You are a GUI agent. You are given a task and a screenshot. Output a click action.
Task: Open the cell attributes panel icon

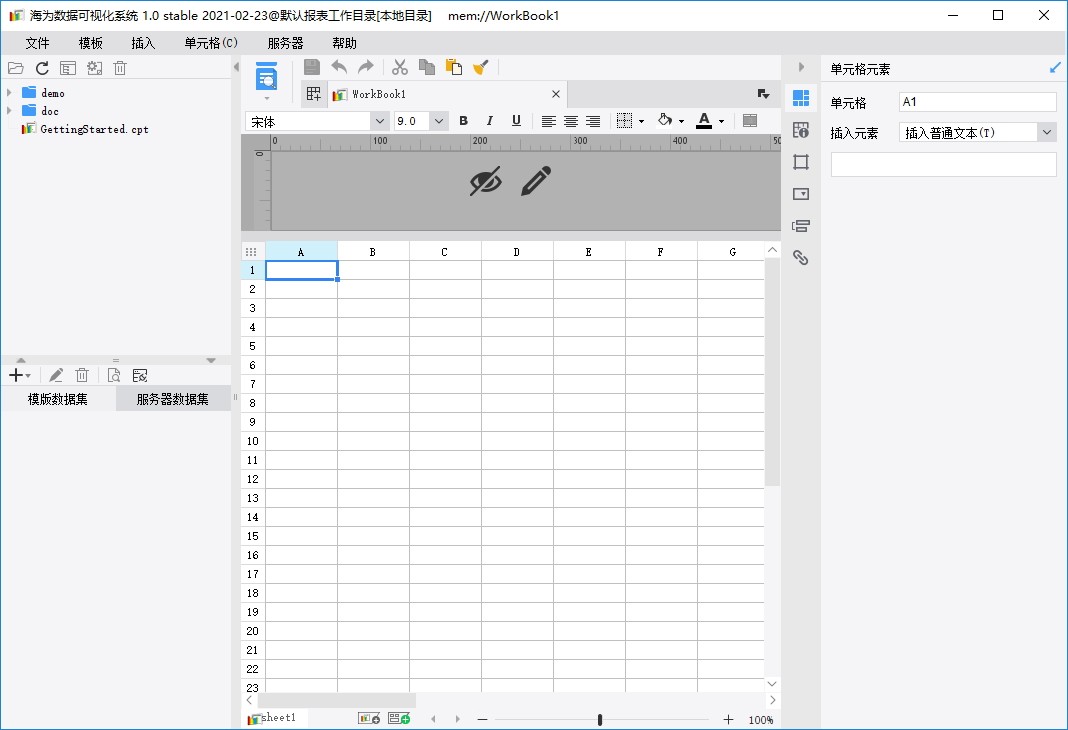point(801,130)
